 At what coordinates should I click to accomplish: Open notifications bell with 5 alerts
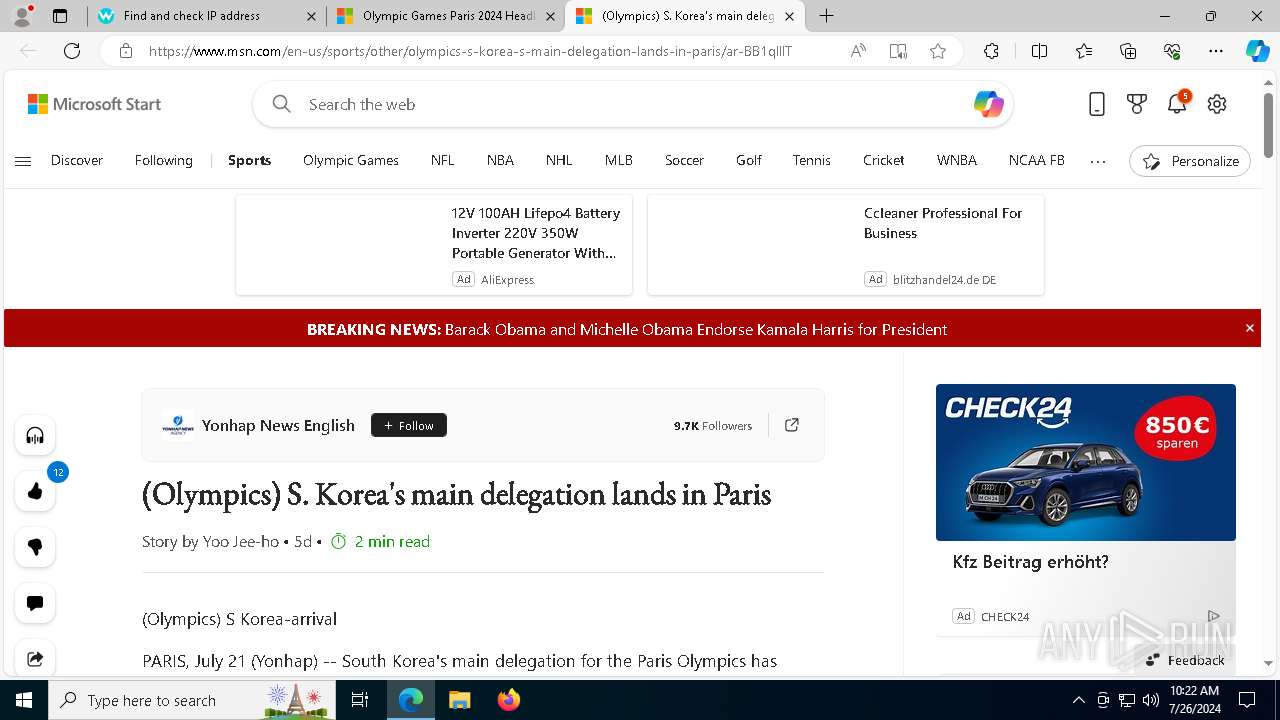(1177, 103)
